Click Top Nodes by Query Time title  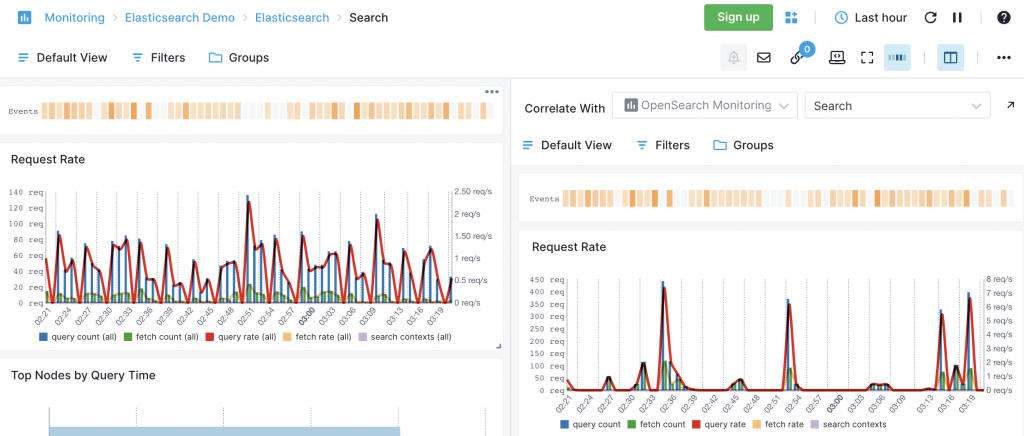coord(83,375)
